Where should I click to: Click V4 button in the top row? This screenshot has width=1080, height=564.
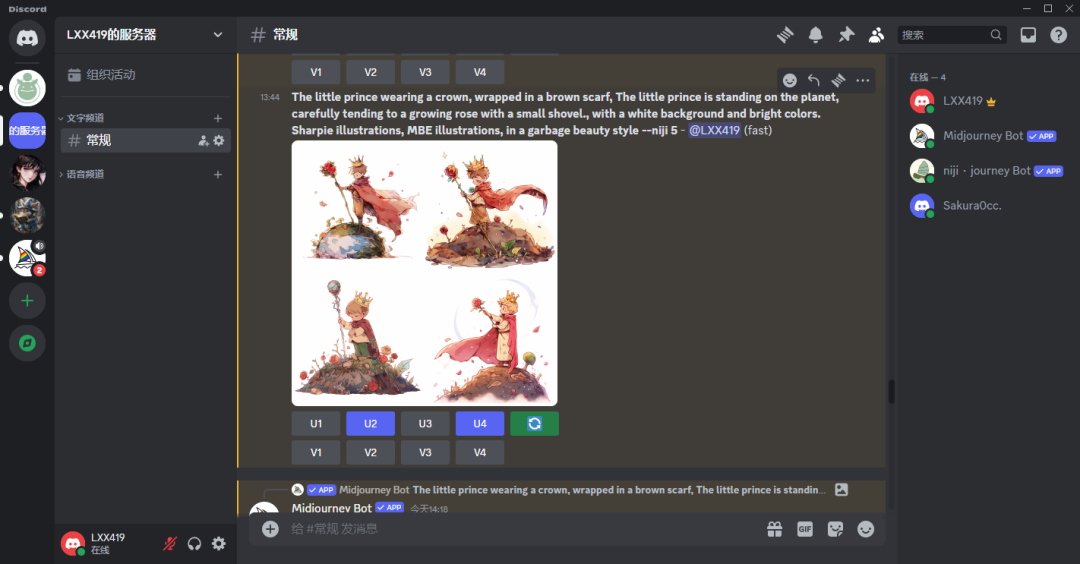point(480,72)
